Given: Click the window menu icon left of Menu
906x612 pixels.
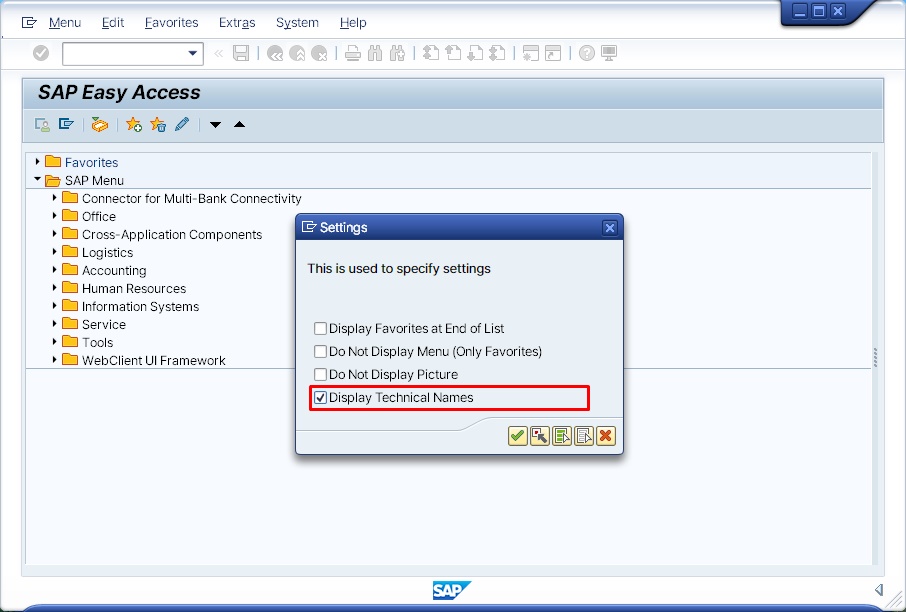Looking at the screenshot, I should pos(29,23).
